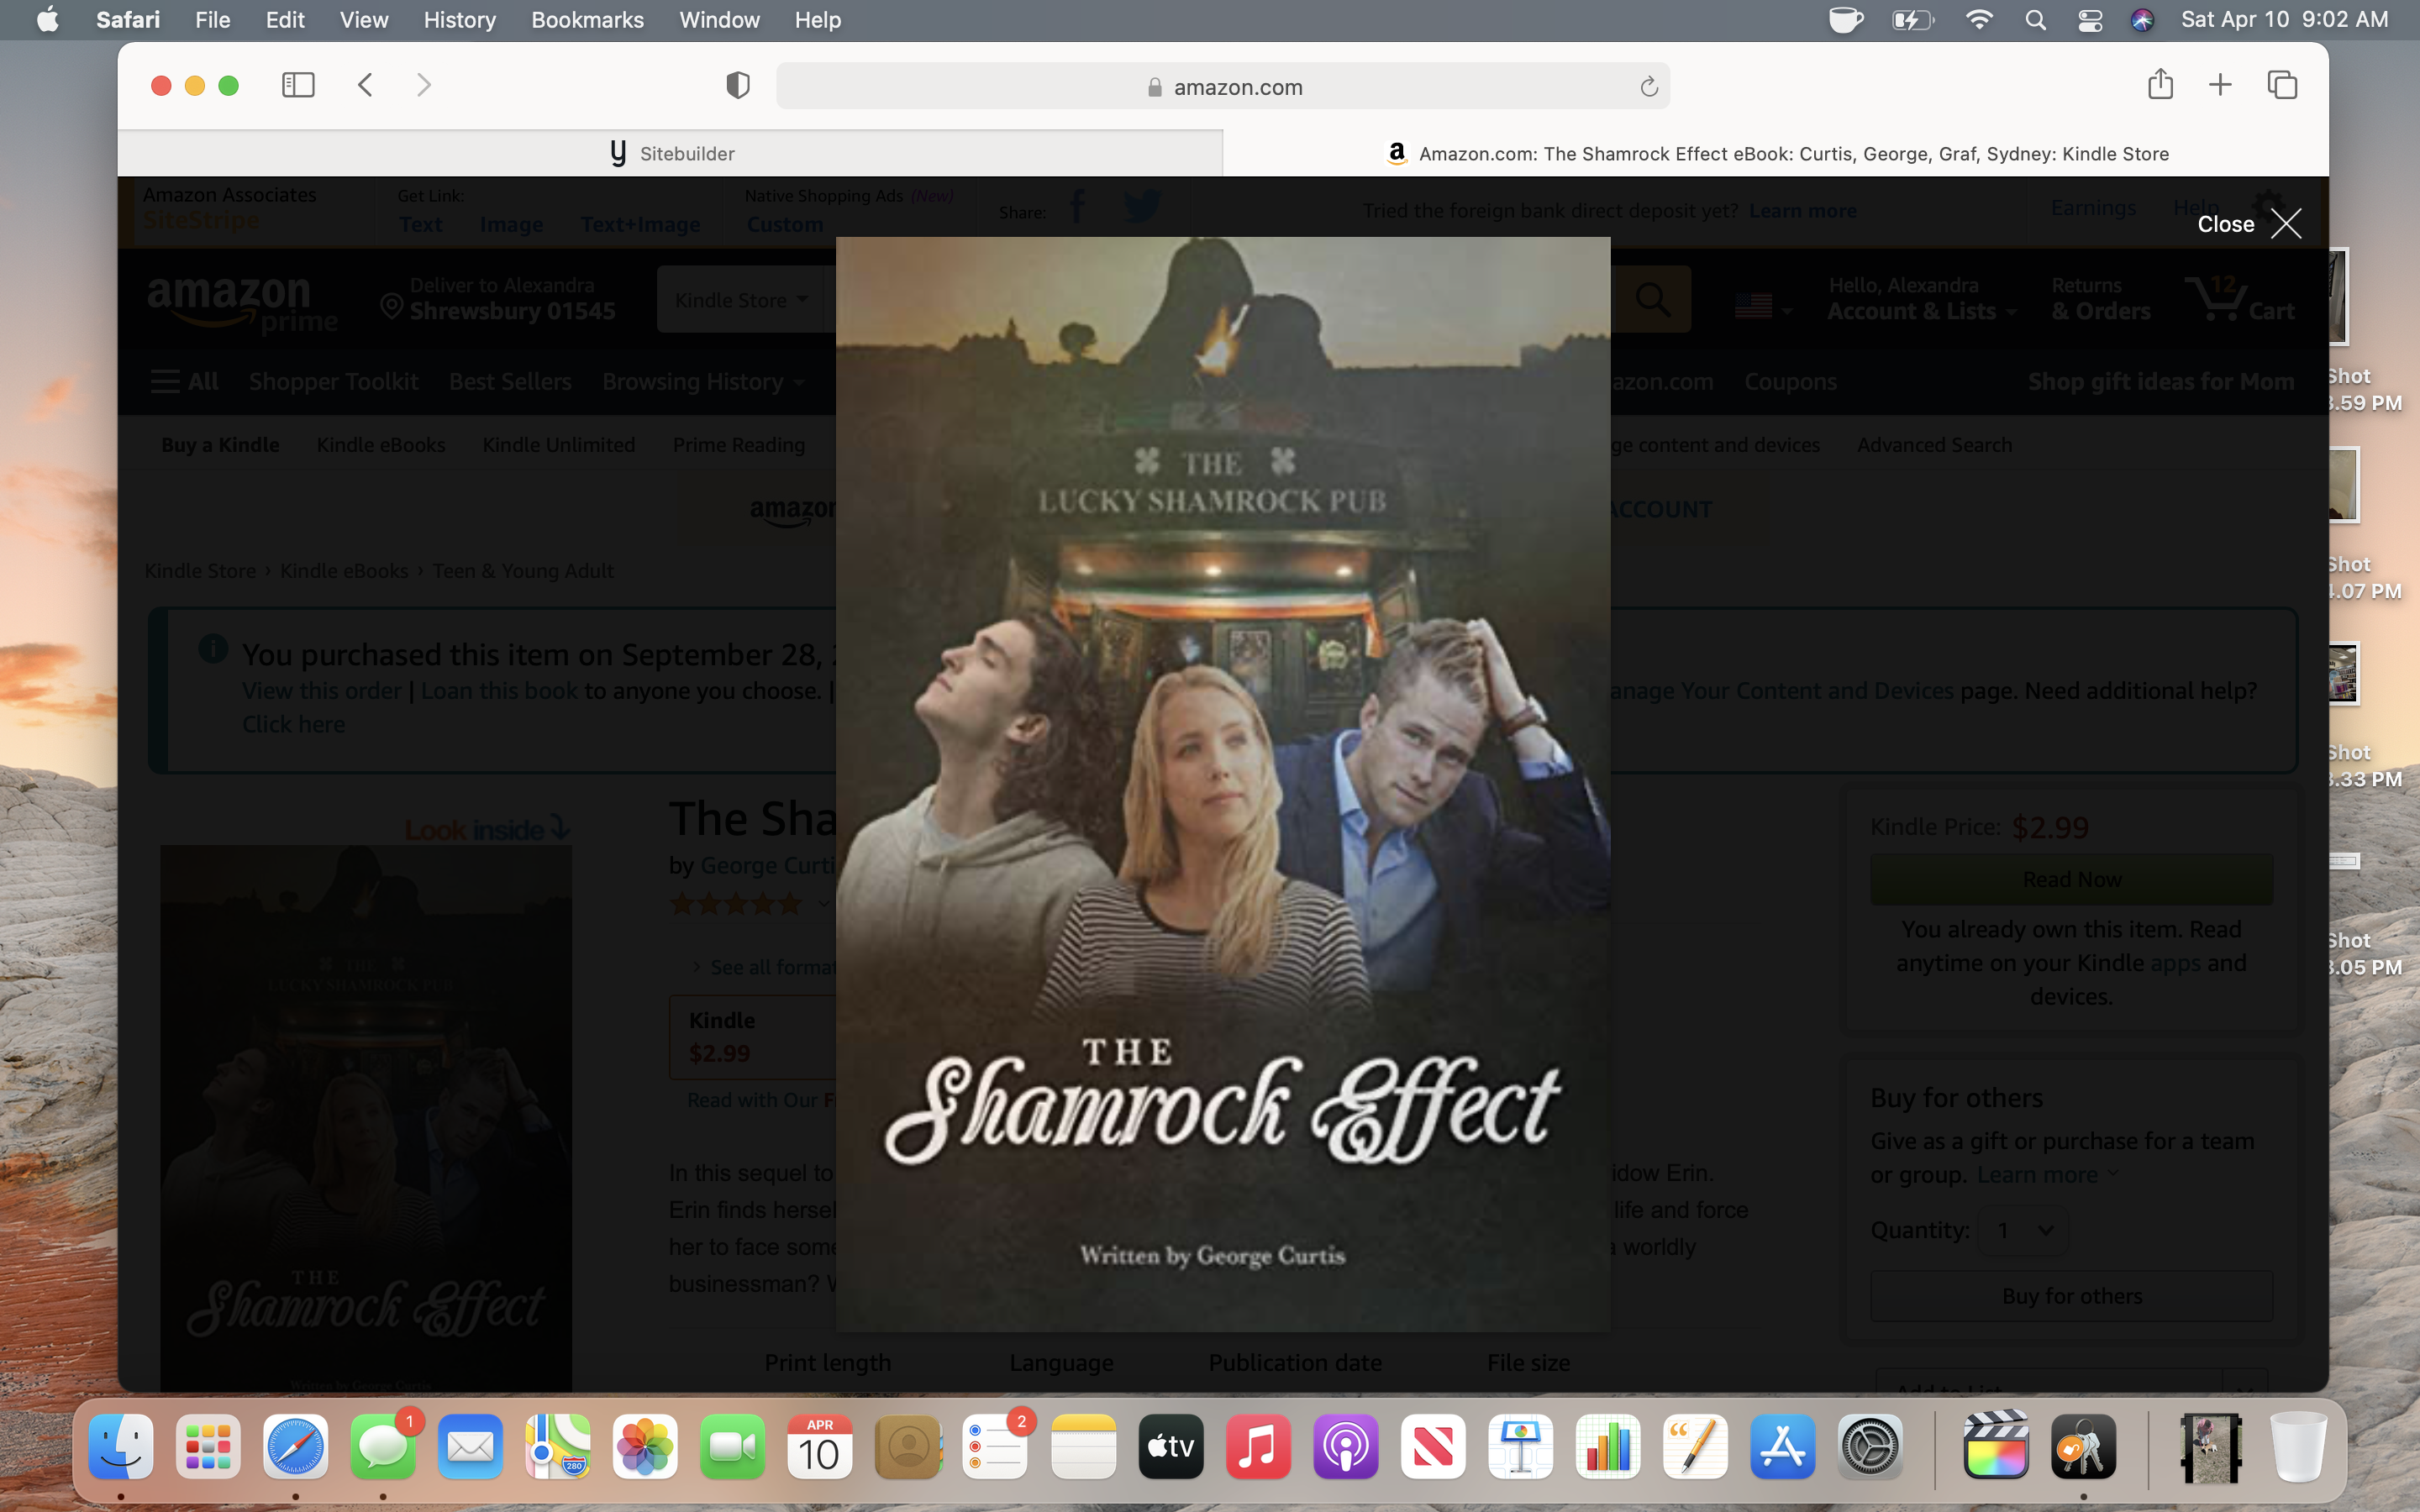This screenshot has height=1512, width=2420.
Task: Open Reminders from the Dock
Action: point(995,1446)
